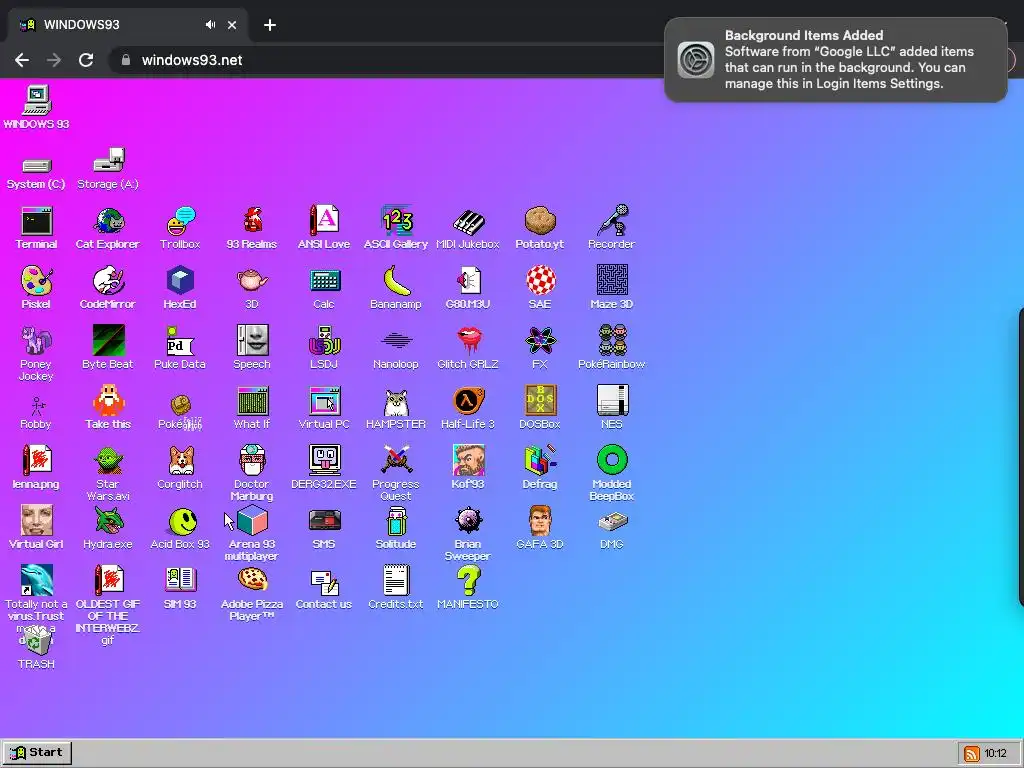Open Glitch GRLZ lips icon

[x=468, y=342]
